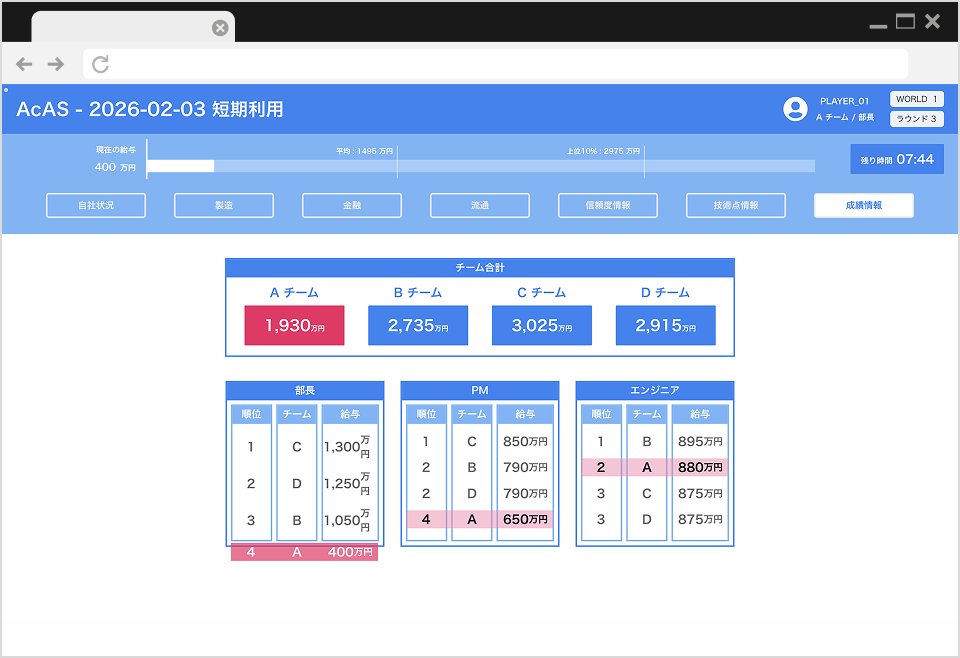
Task: Switch to the 製造 tab
Action: tap(224, 205)
